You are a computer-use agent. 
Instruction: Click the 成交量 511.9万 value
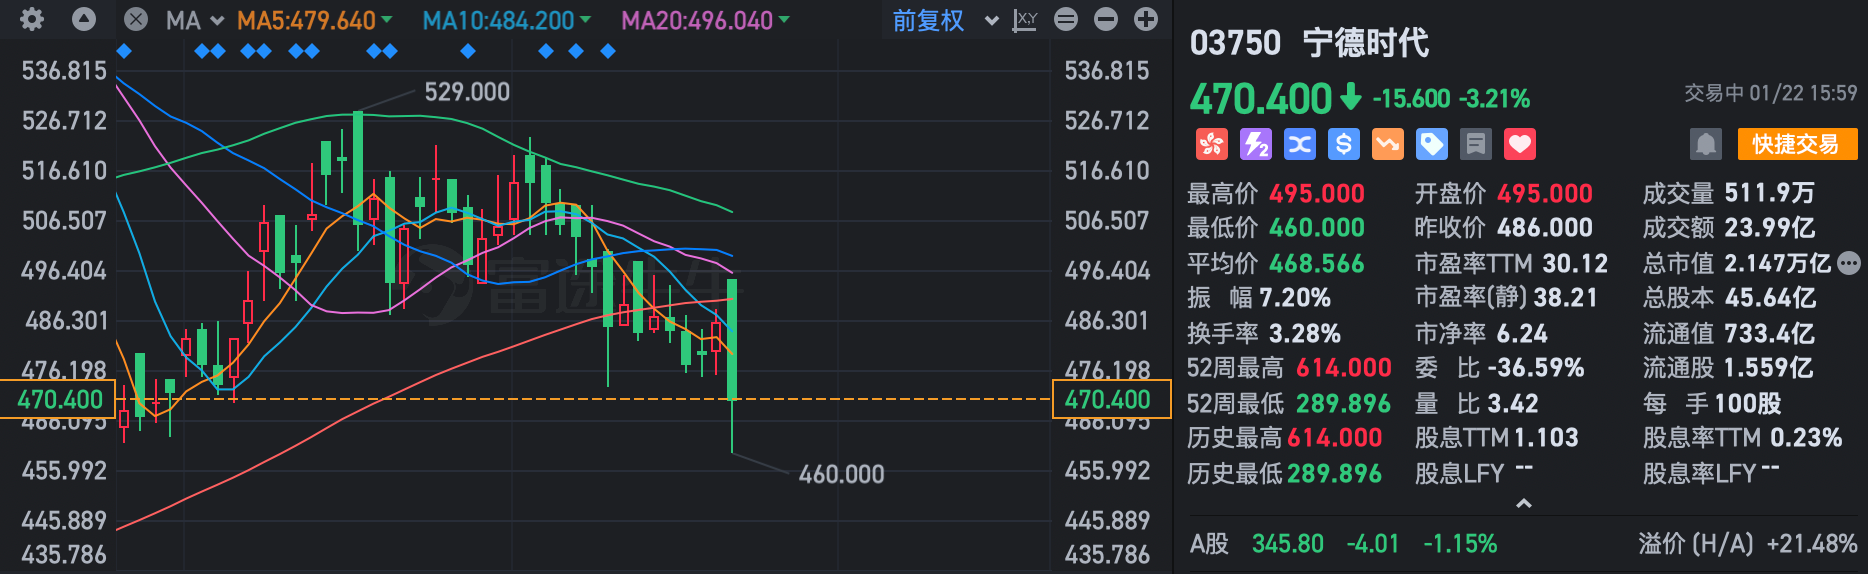click(x=1770, y=193)
